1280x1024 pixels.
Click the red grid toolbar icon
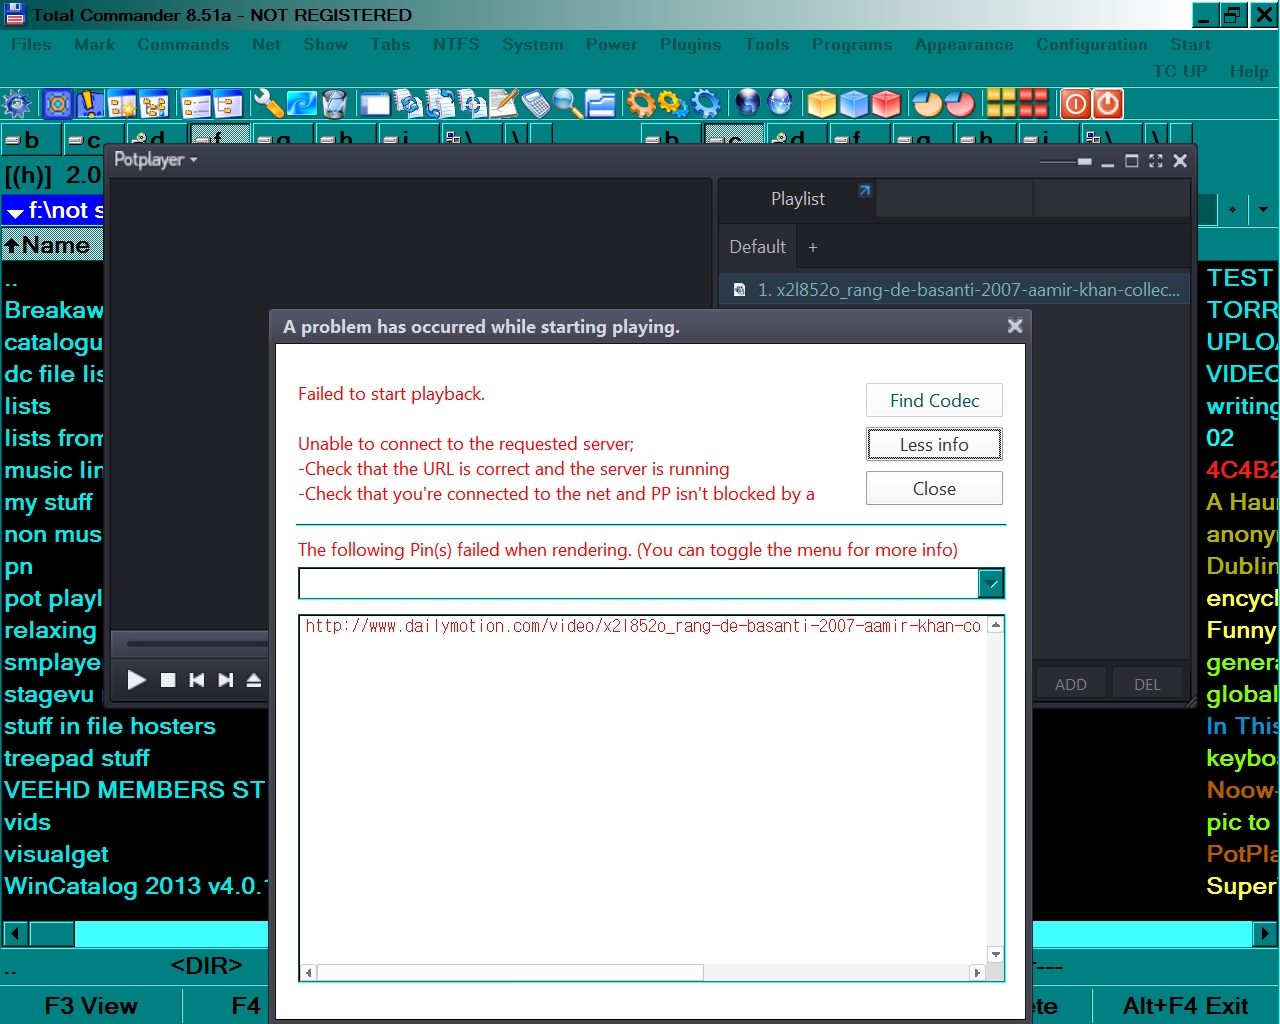pyautogui.click(x=1033, y=103)
